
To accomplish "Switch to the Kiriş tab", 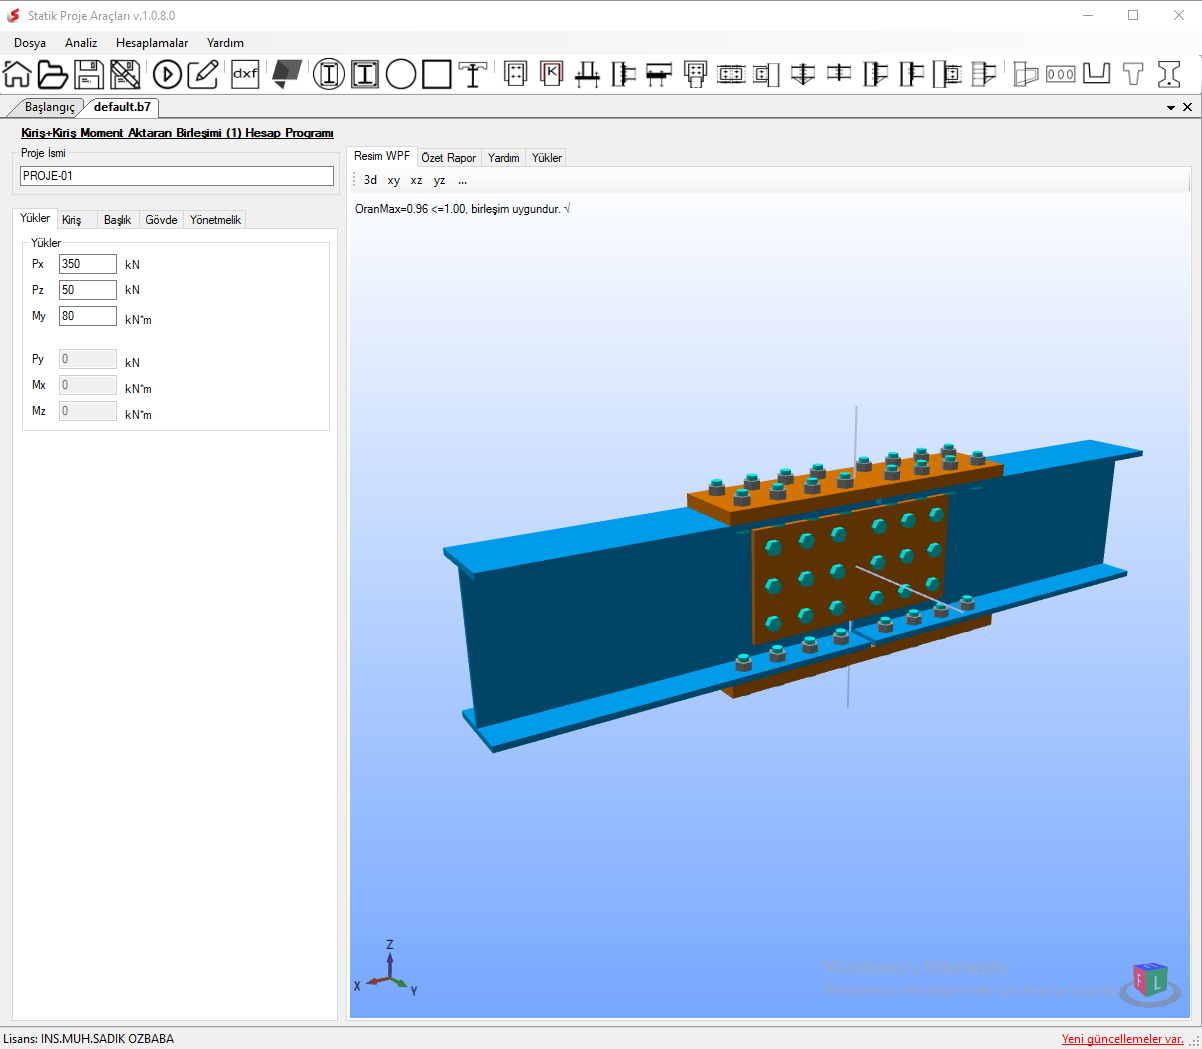I will tap(72, 220).
